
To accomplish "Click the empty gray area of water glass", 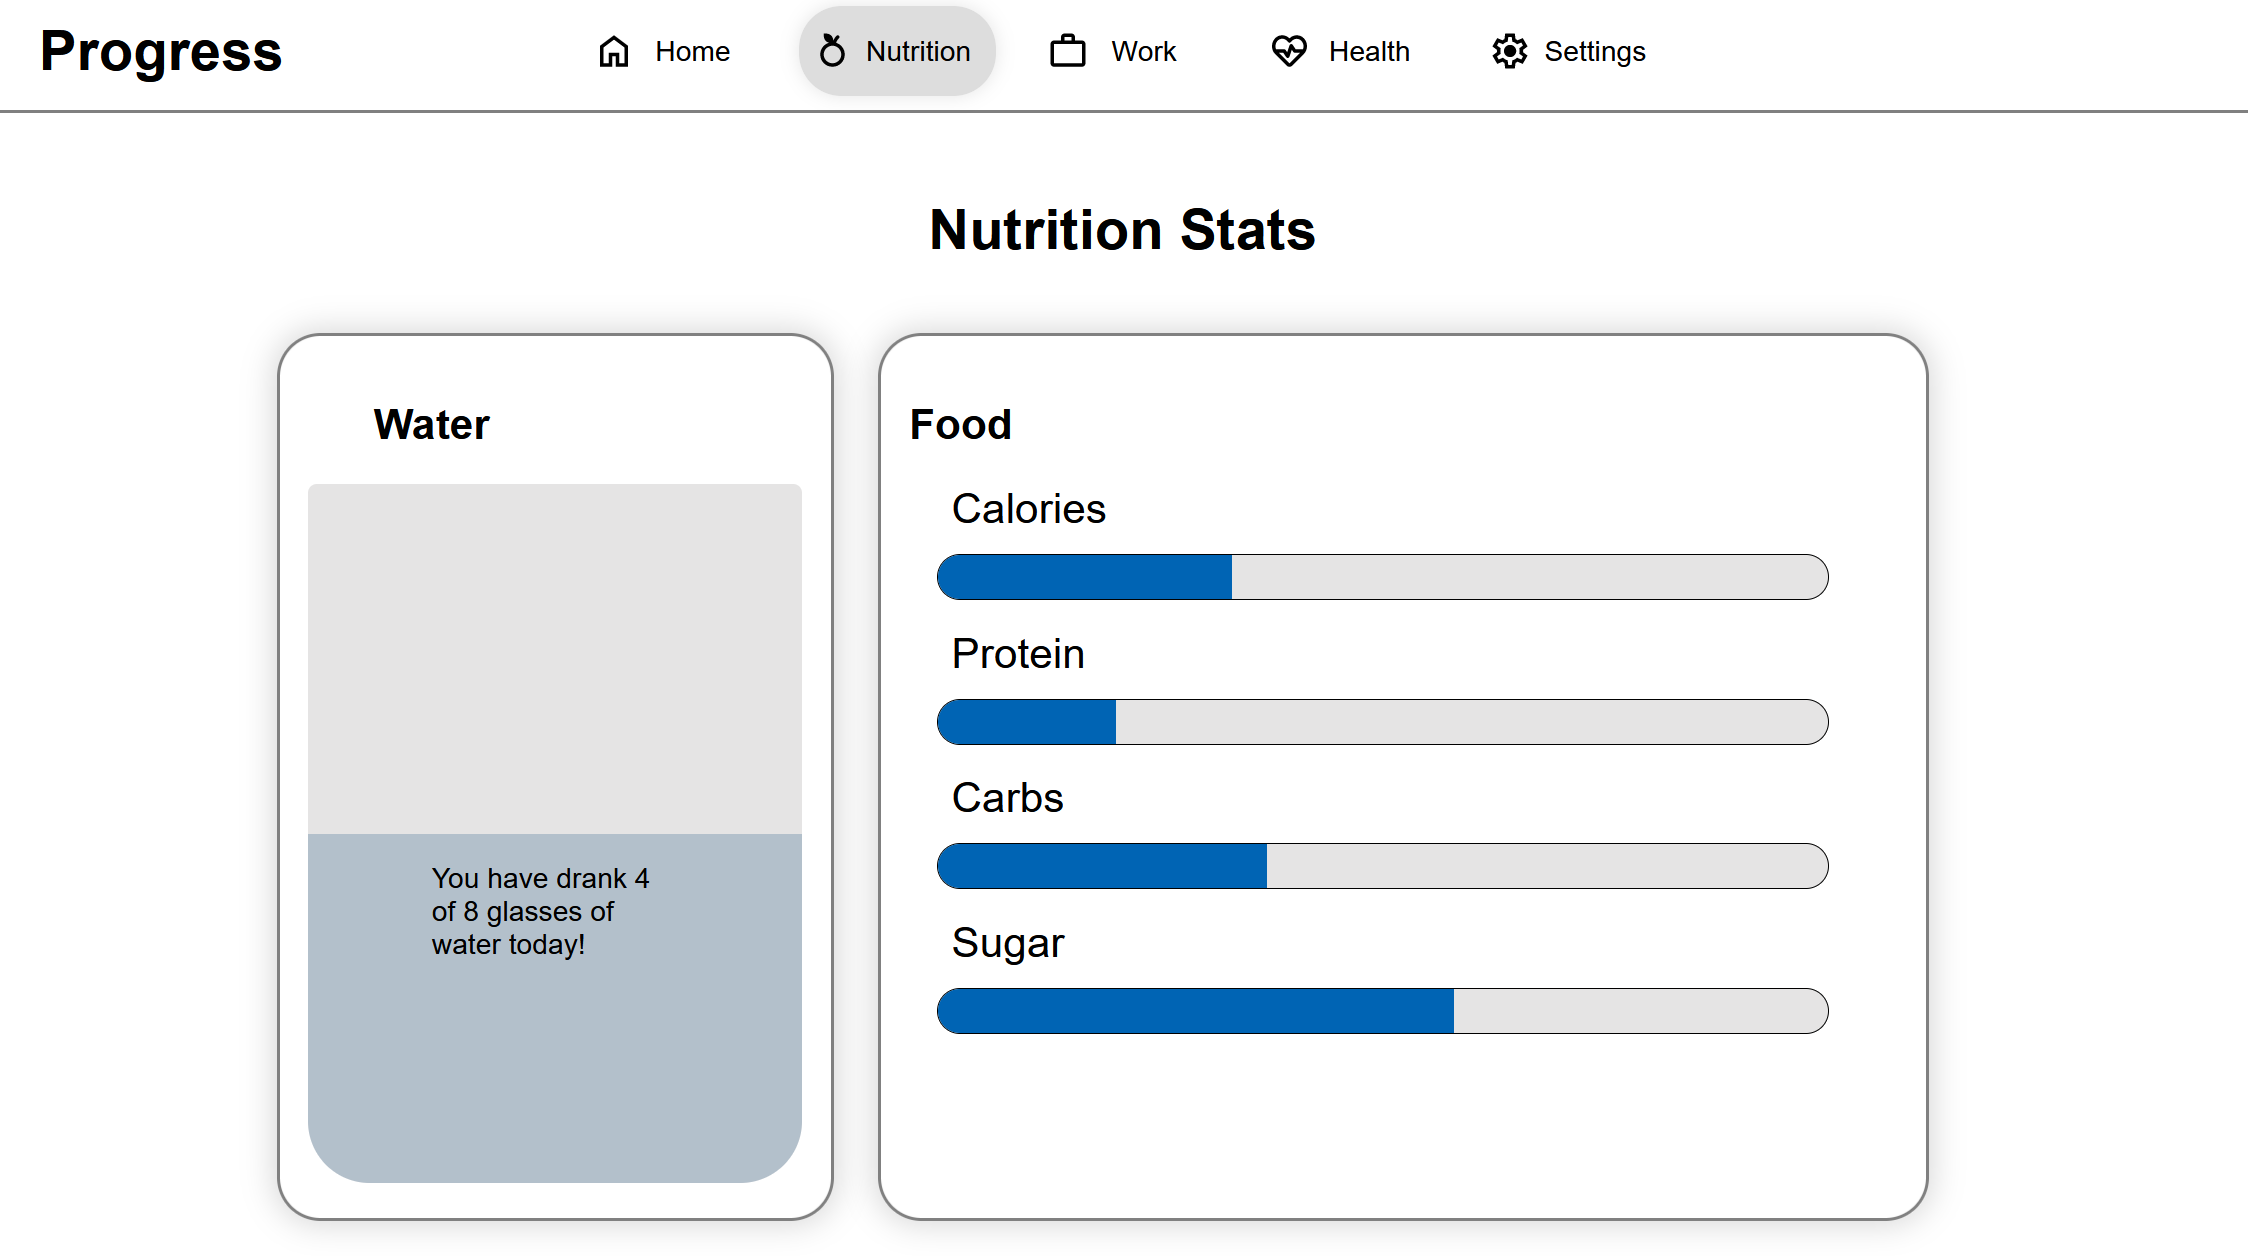I will pyautogui.click(x=554, y=658).
